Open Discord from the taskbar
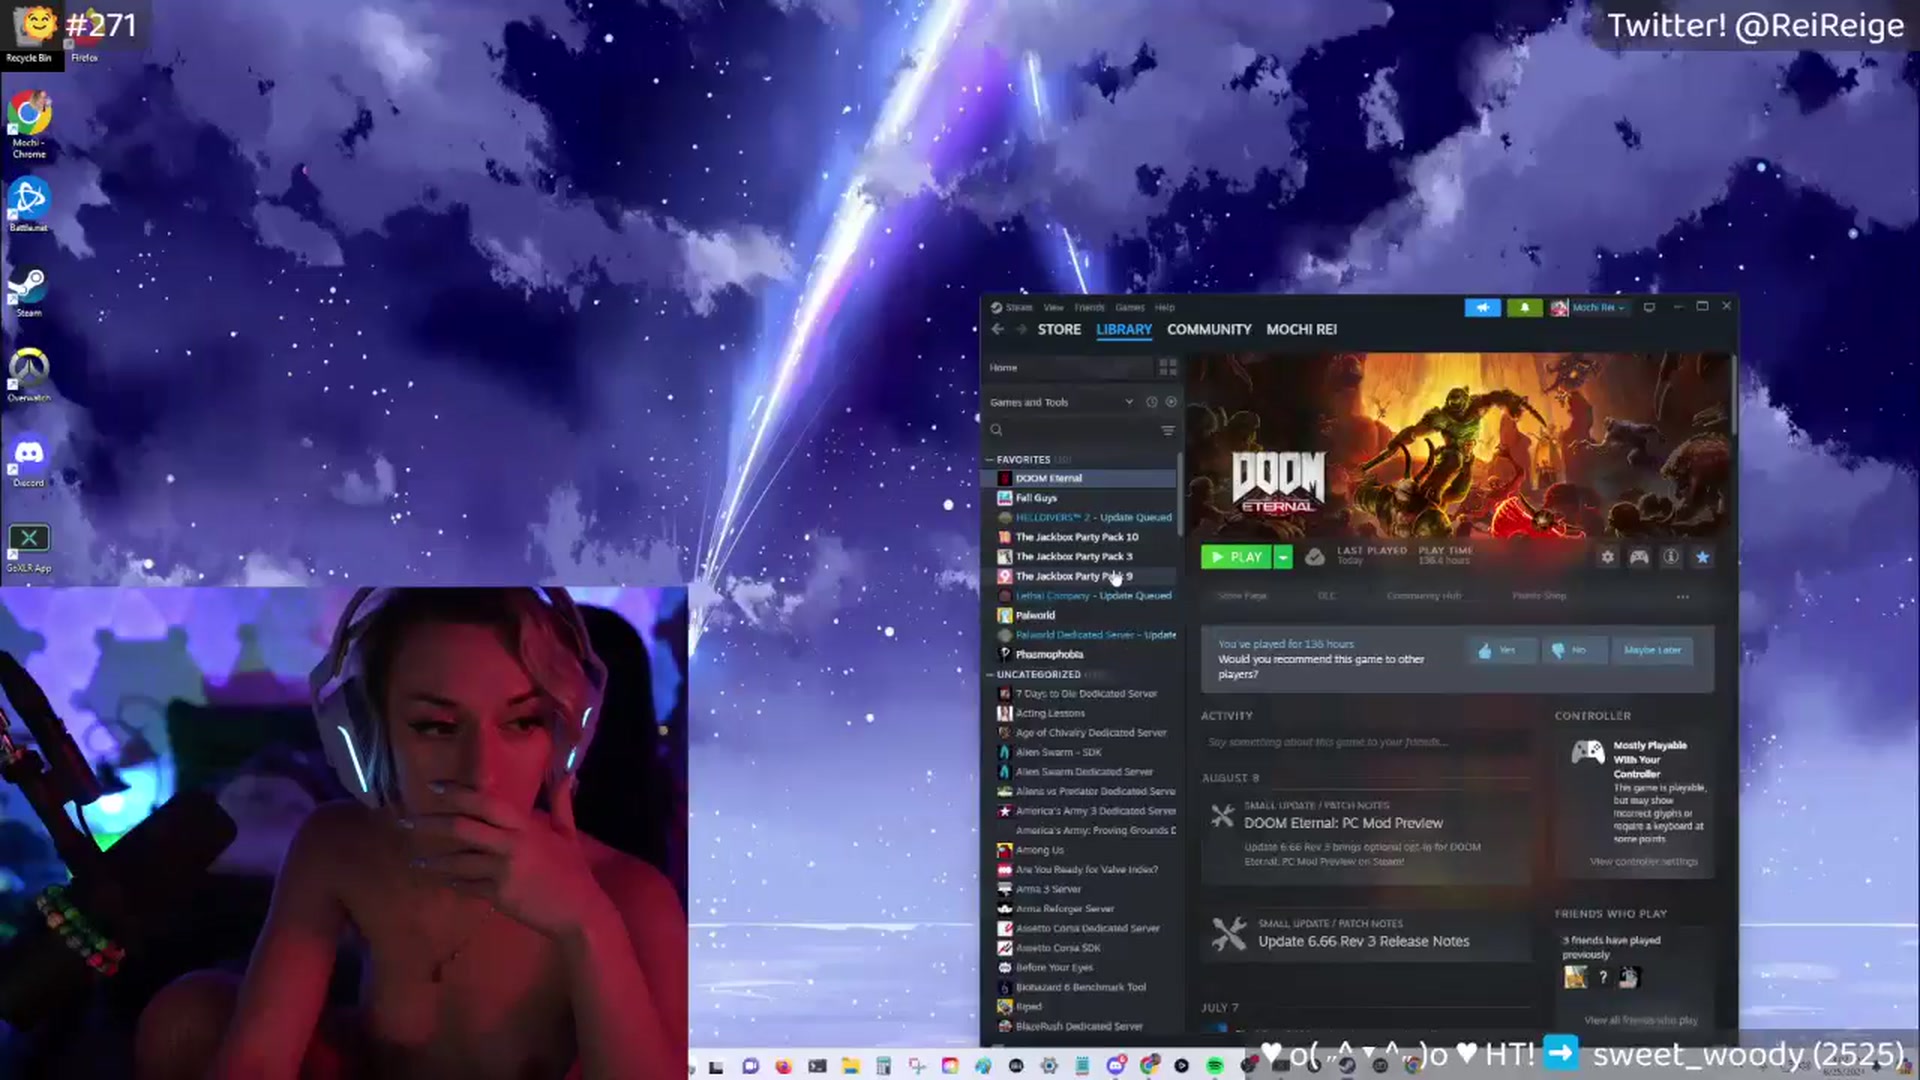 pos(1116,1066)
